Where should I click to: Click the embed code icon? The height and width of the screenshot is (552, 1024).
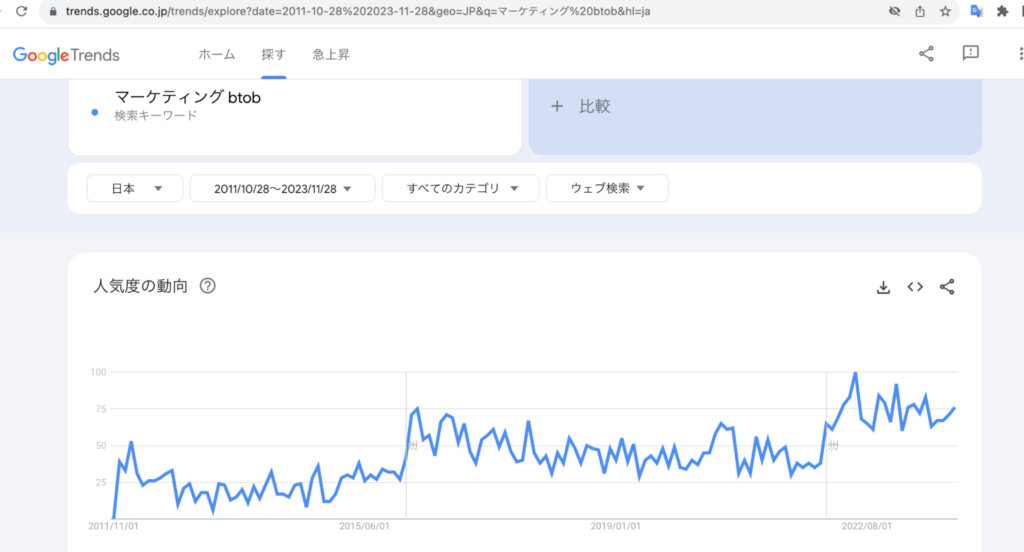915,287
